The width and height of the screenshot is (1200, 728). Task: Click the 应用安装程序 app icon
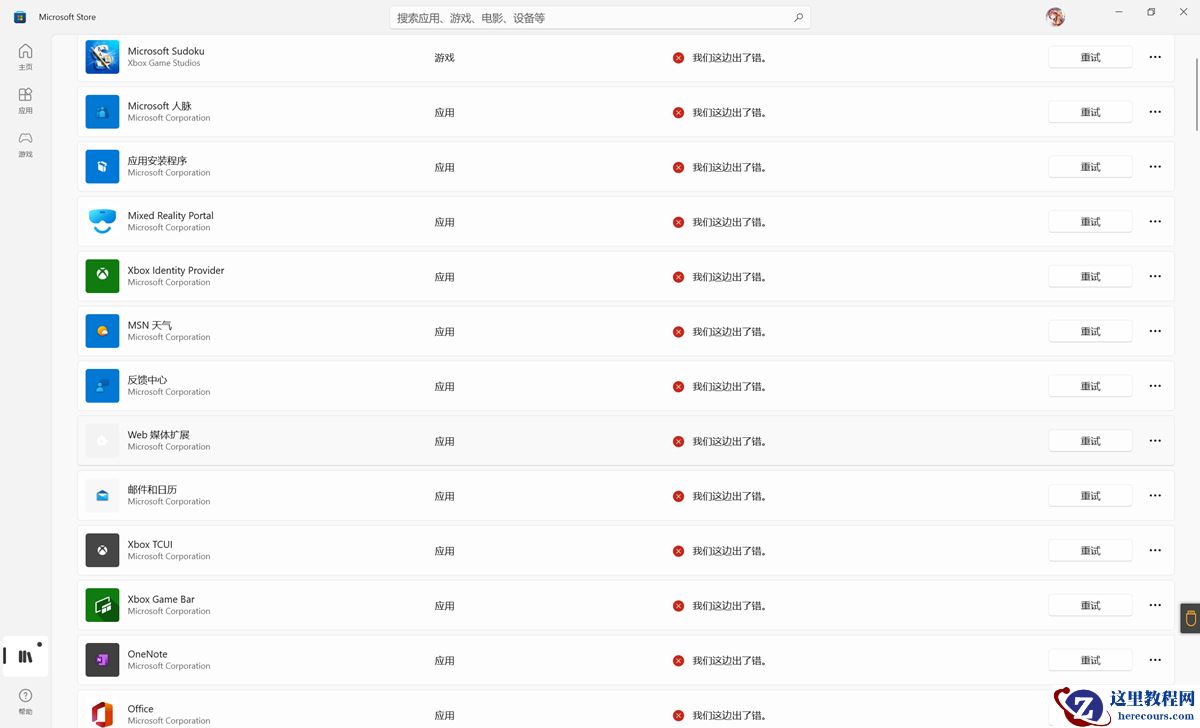(102, 167)
